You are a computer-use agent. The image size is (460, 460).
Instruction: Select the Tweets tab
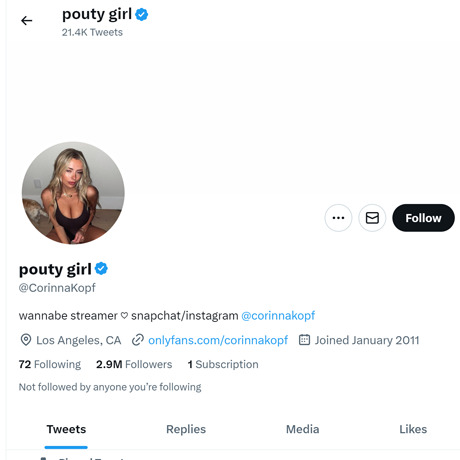[x=66, y=429]
